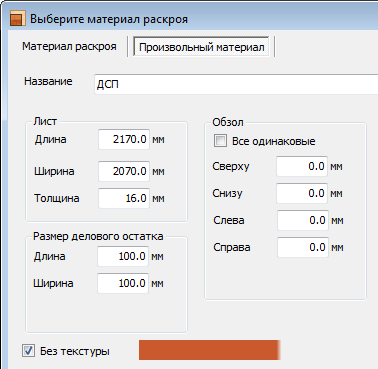Enable the Все одинаковые checkbox

tap(220, 141)
